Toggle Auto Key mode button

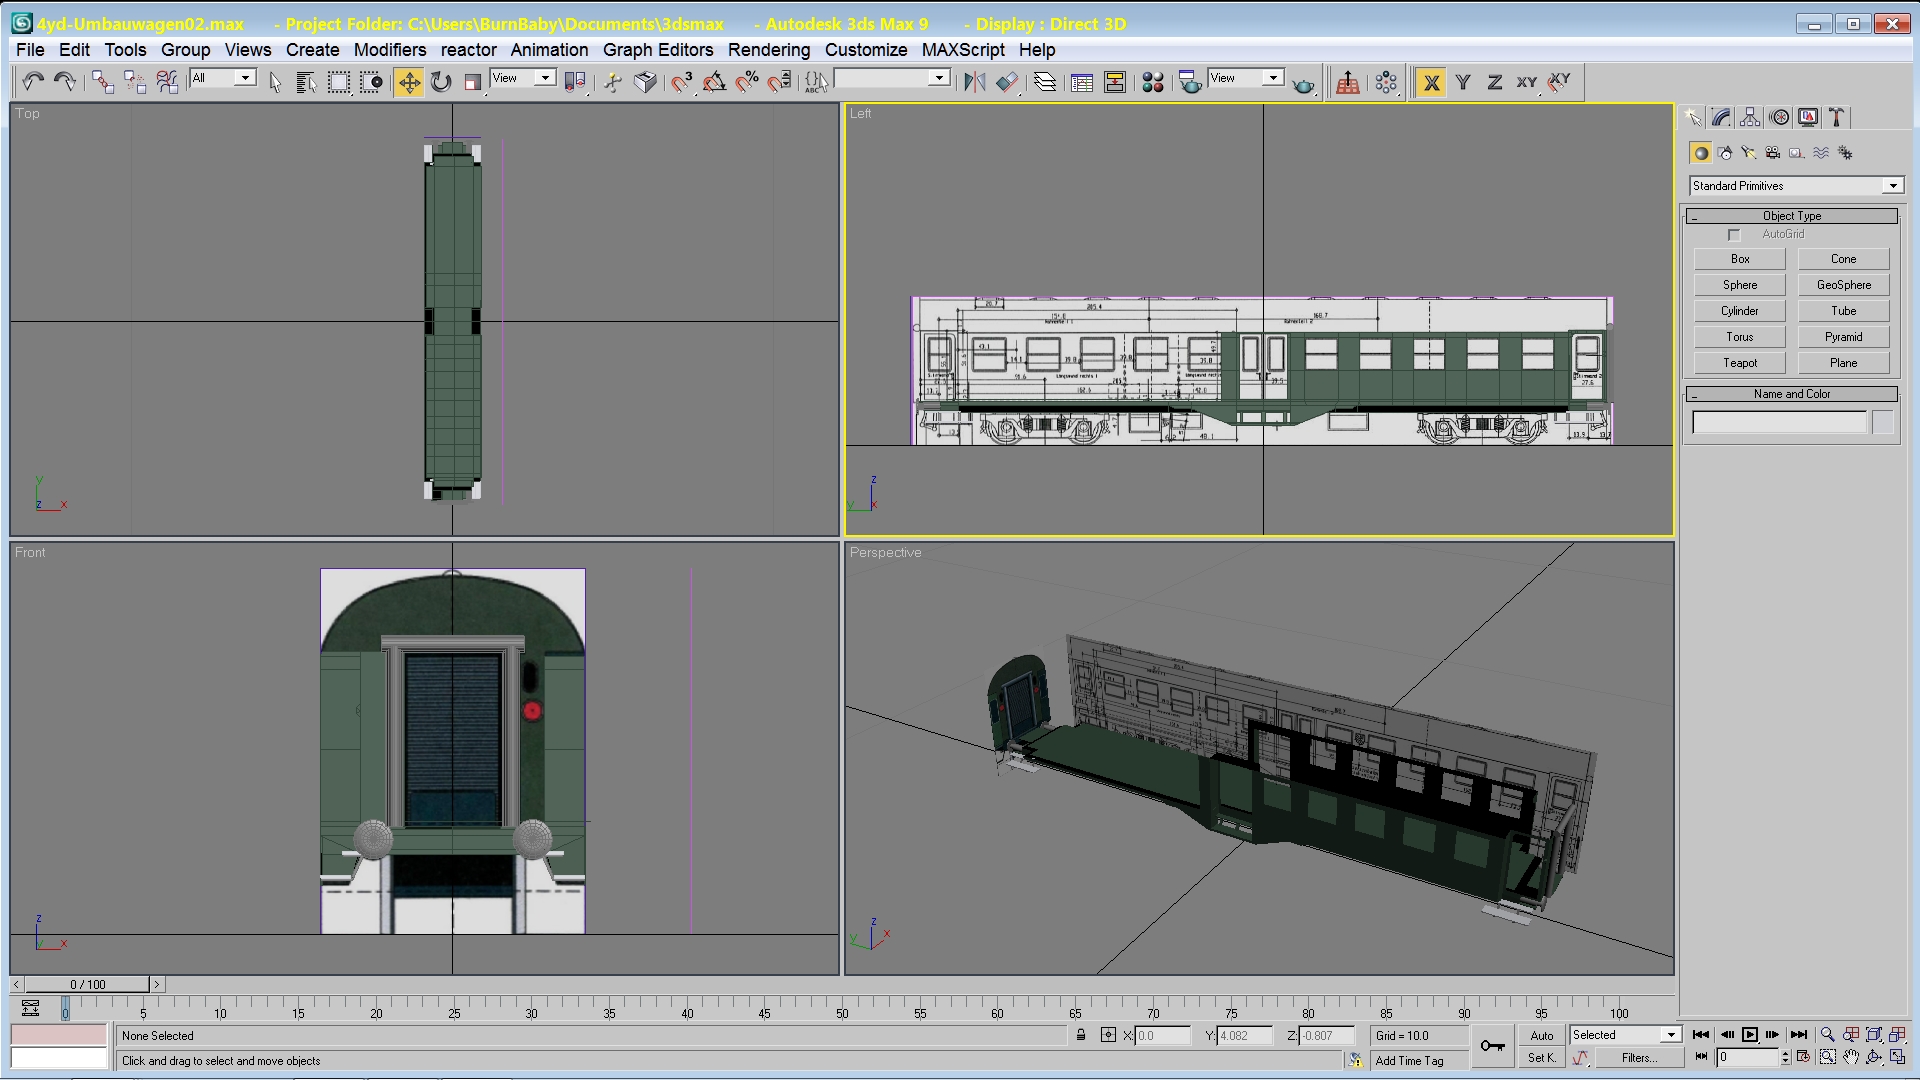(1541, 1035)
